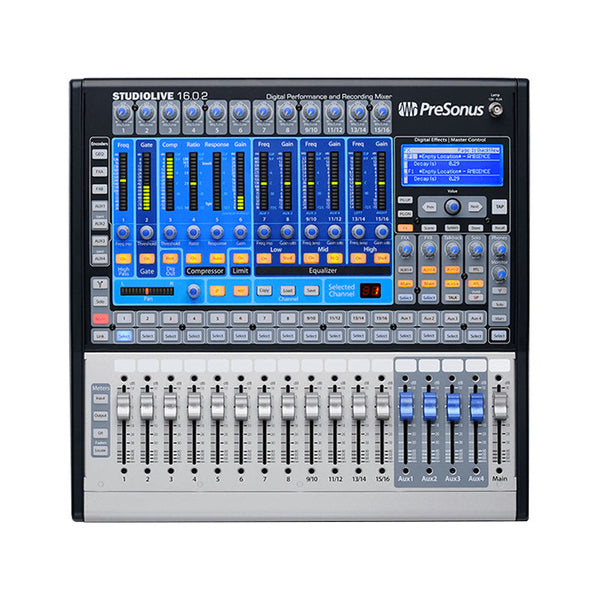This screenshot has width=600, height=600.
Task: Toggle the phase invert button next to the Pan knob
Action: (217, 291)
